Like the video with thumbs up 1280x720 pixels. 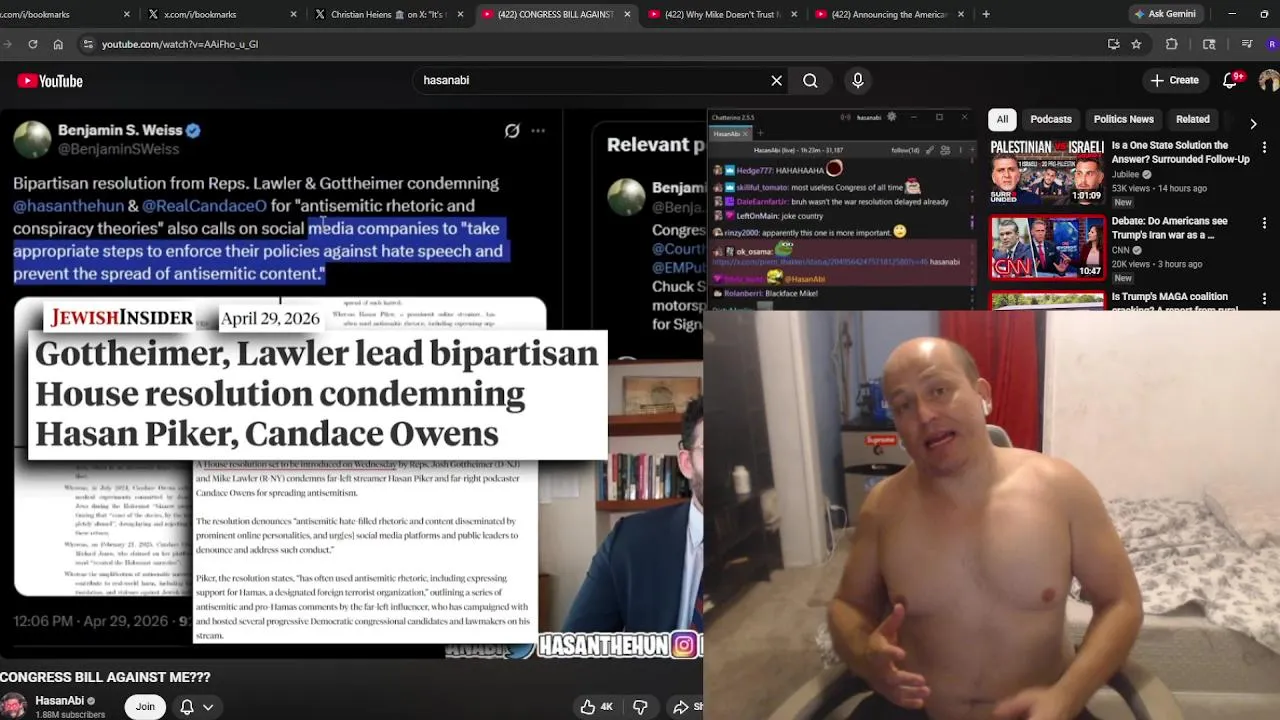tap(596, 707)
